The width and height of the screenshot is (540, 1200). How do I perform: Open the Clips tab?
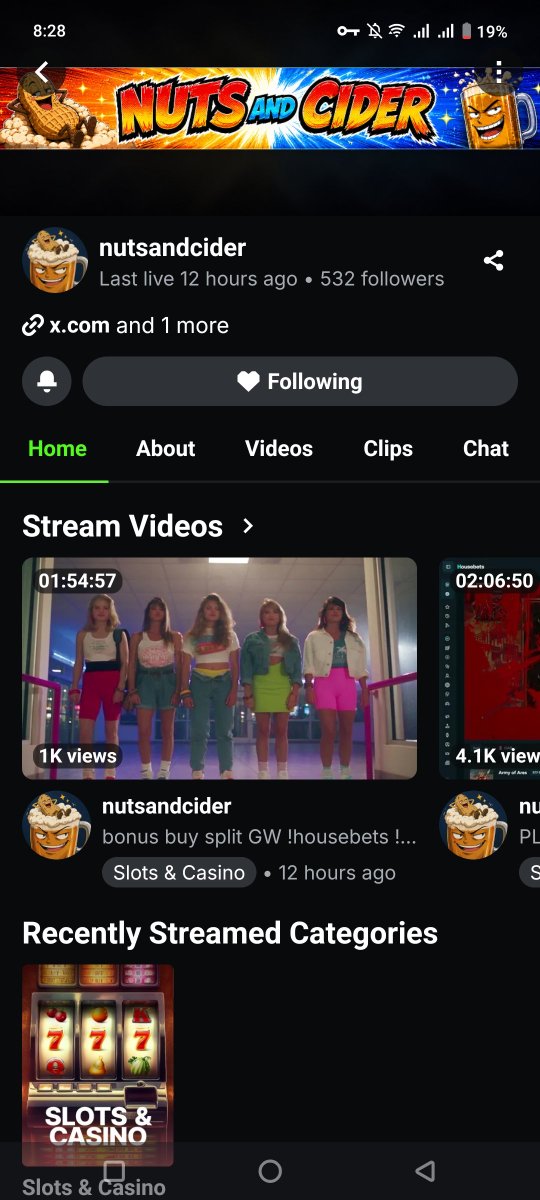388,448
